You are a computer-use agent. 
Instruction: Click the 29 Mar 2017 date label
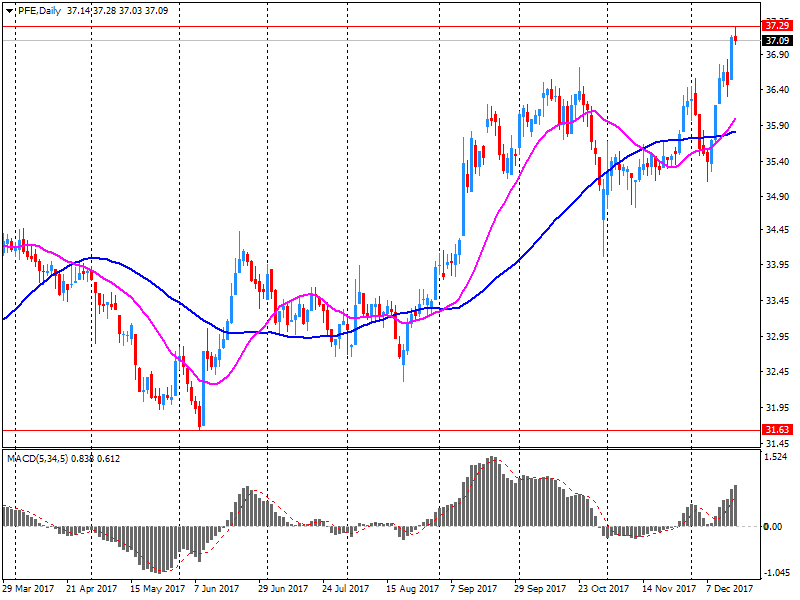(x=29, y=589)
